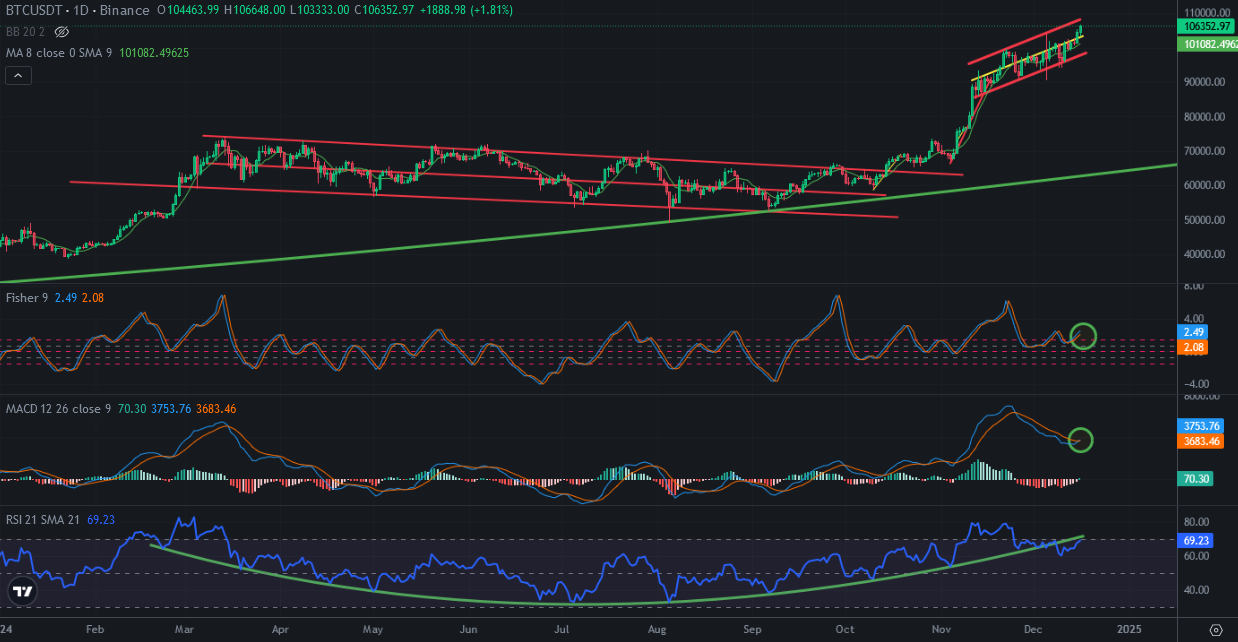
Task: Click the 40000.00 price axis label
Action: pos(1206,254)
